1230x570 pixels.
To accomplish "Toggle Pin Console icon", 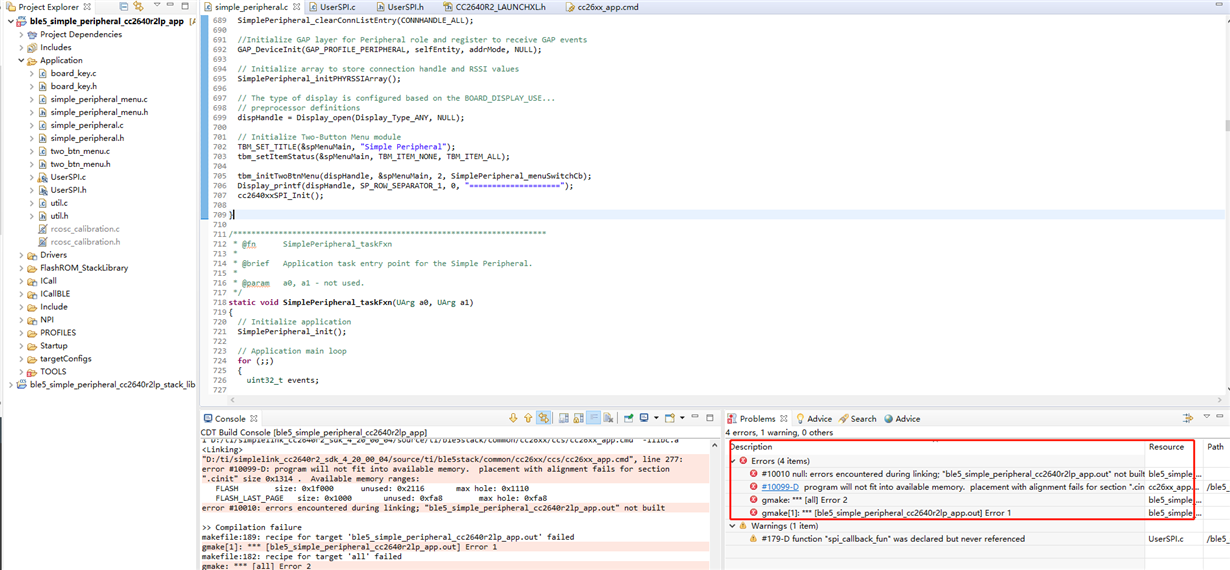I will click(x=630, y=418).
